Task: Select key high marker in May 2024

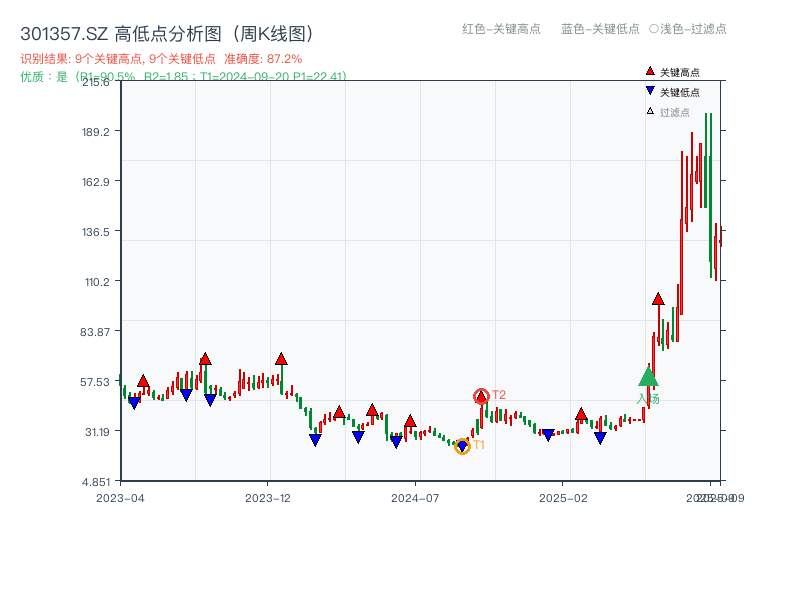Action: [x=372, y=410]
